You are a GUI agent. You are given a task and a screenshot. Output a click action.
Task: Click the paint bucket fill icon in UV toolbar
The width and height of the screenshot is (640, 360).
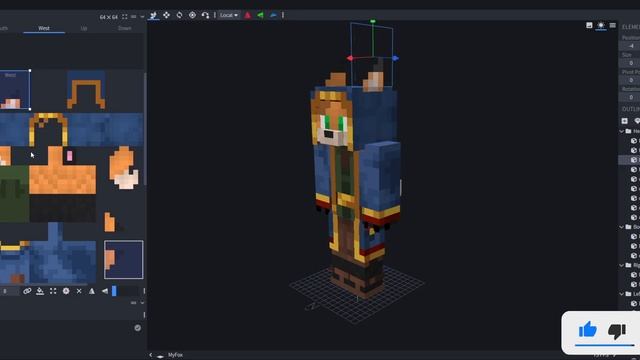coord(40,291)
